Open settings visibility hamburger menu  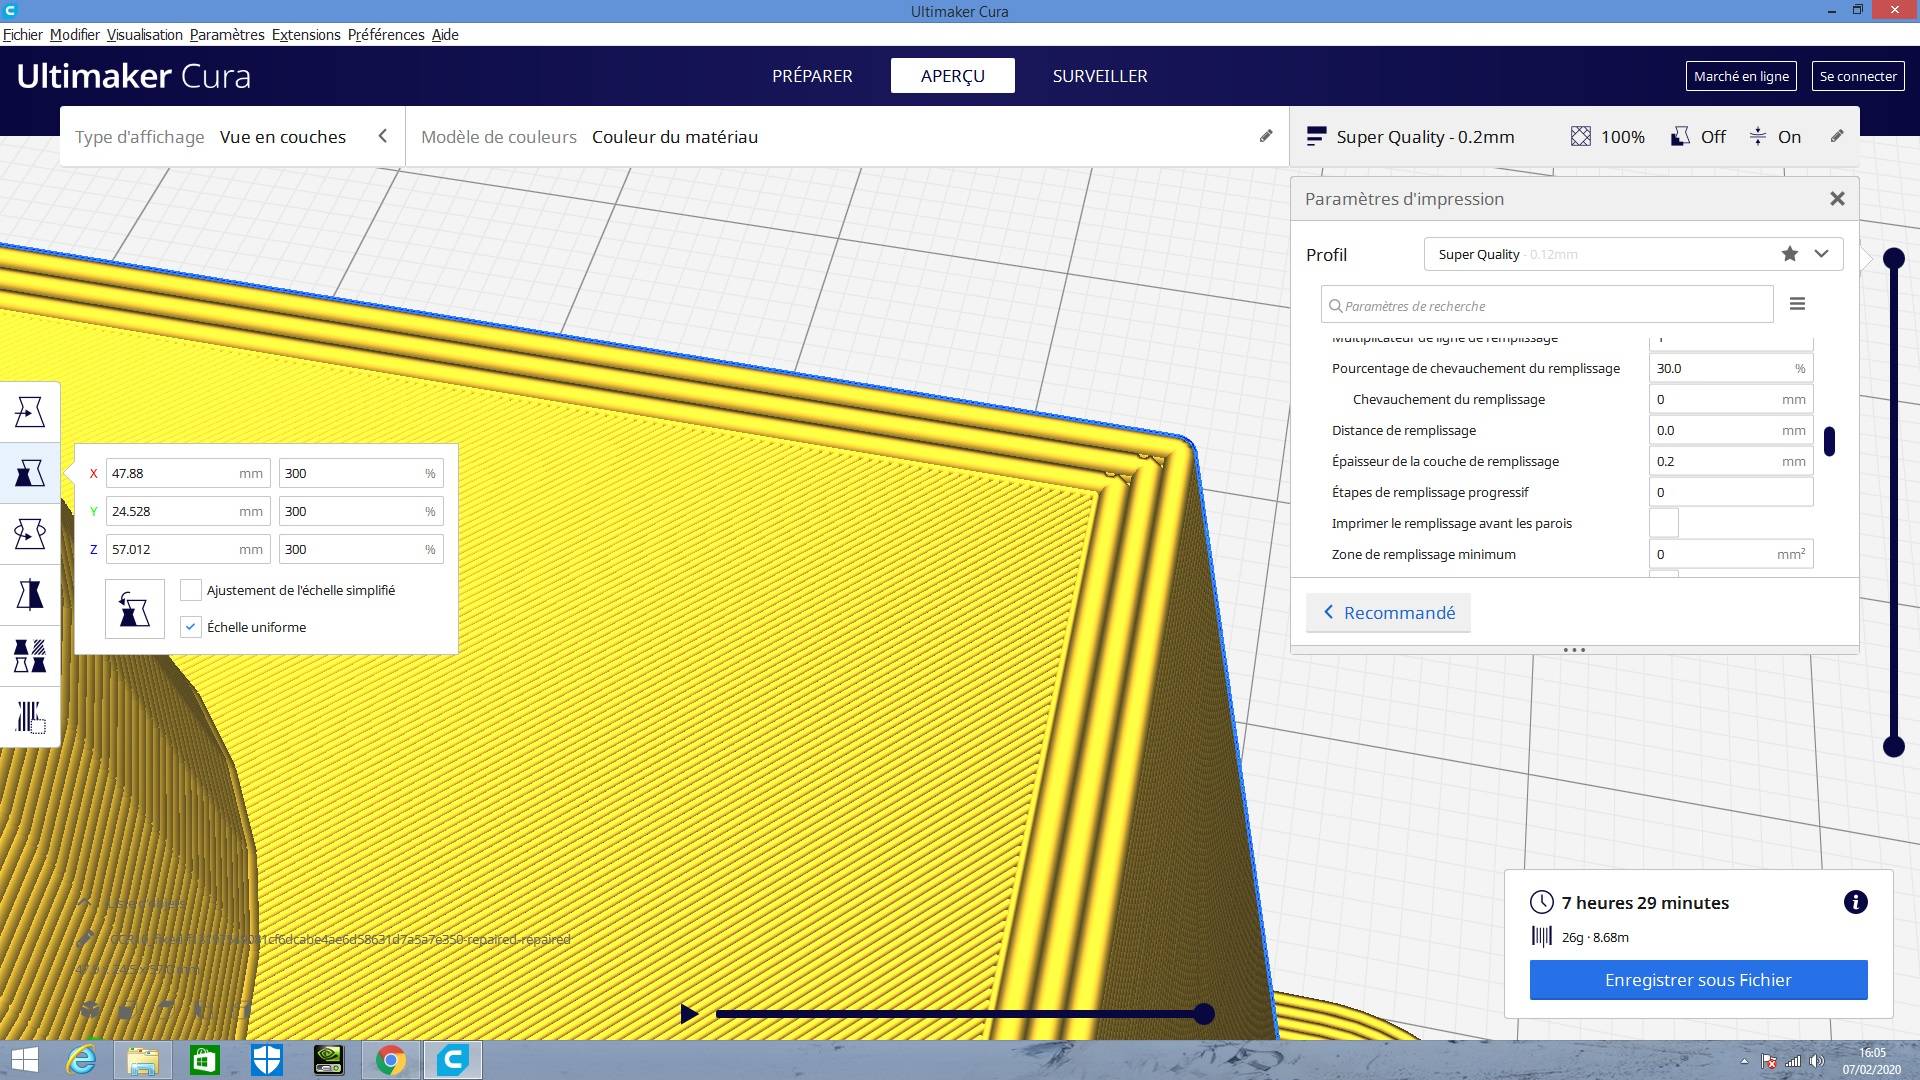(x=1797, y=304)
